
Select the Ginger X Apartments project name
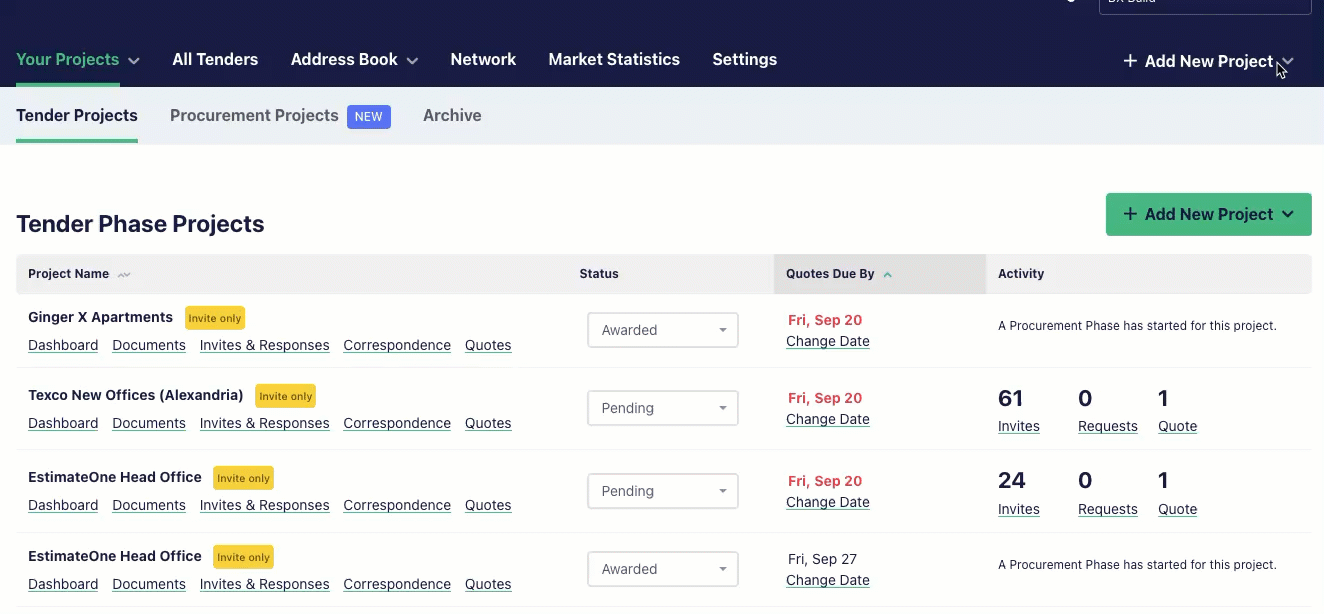tap(100, 318)
